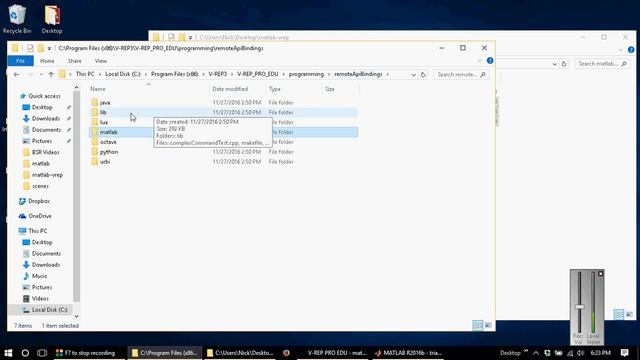The image size is (640, 360).
Task: Select the python folder
Action: tap(223, 152)
